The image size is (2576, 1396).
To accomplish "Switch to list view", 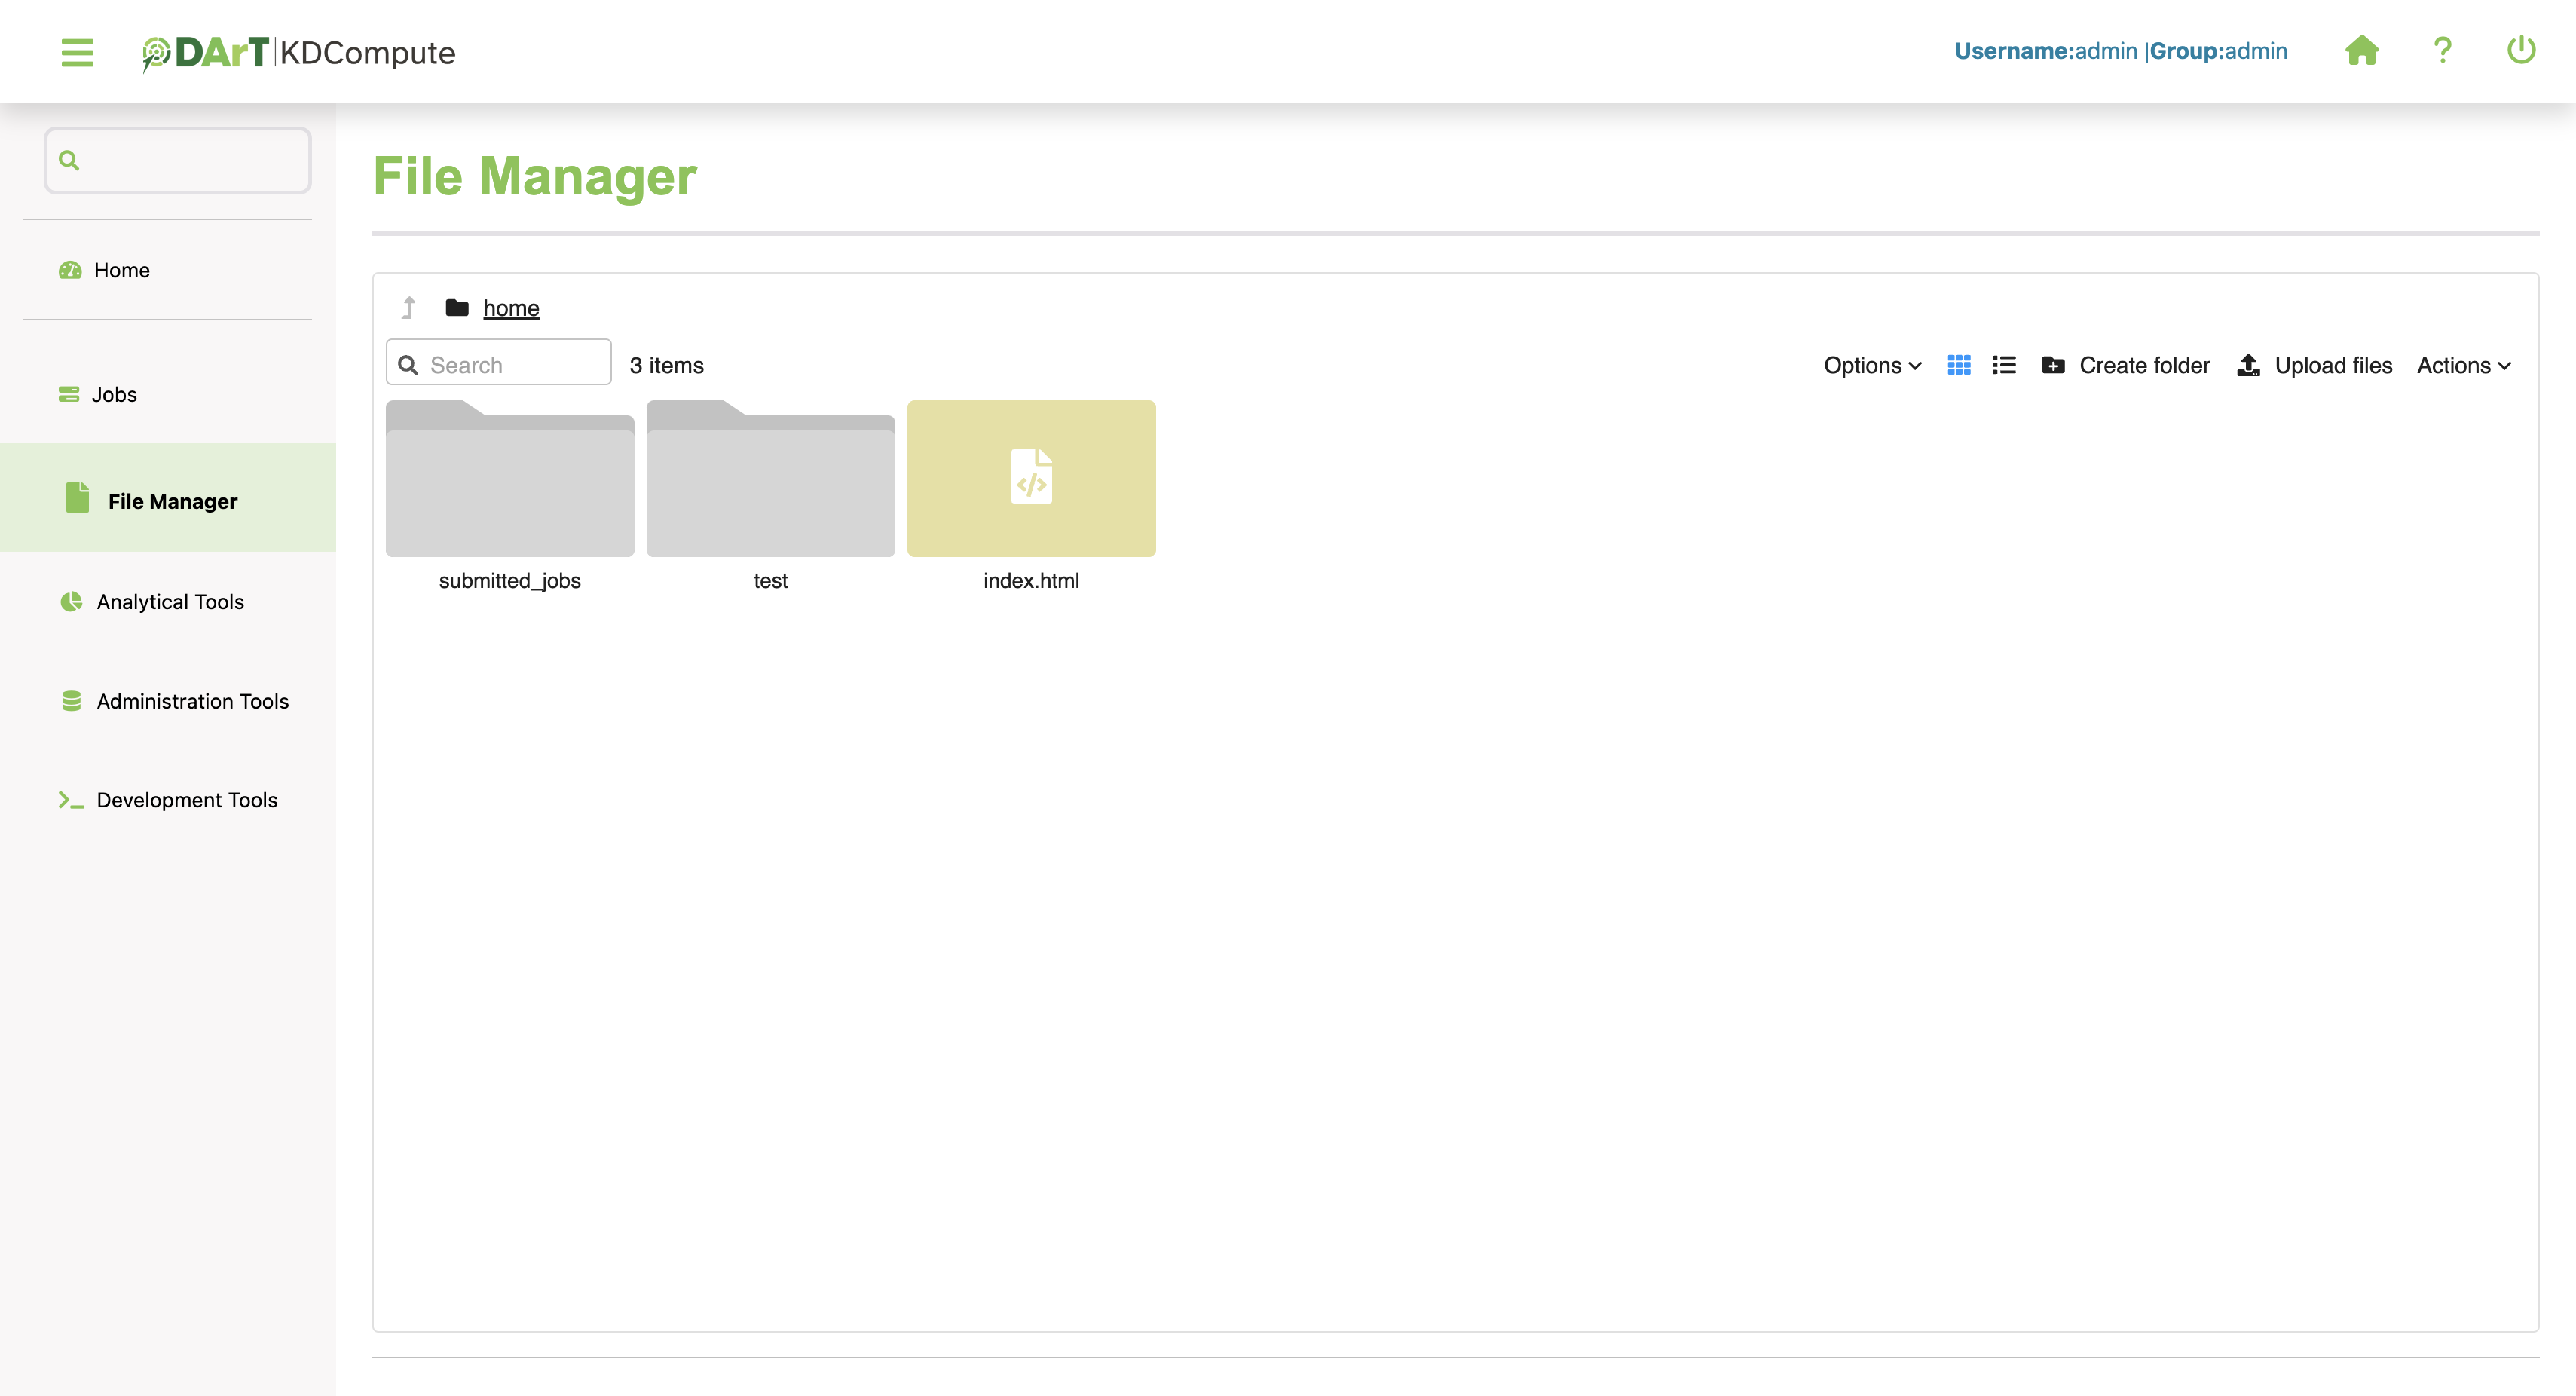I will click(2004, 365).
